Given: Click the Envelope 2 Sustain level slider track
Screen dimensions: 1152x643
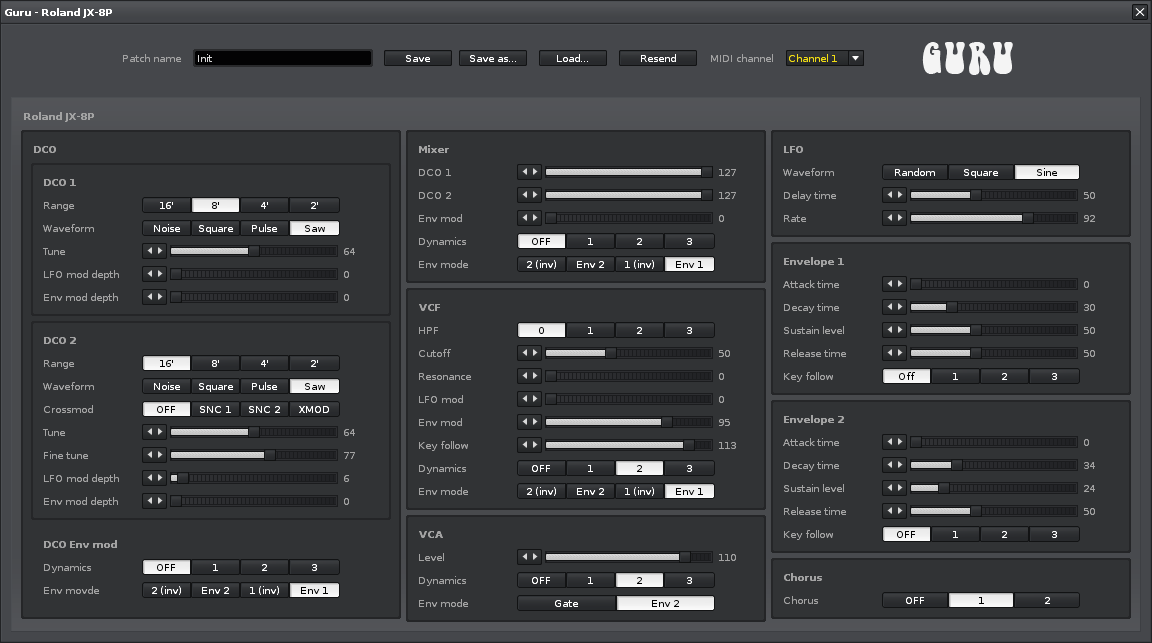Looking at the screenshot, I should coord(993,488).
